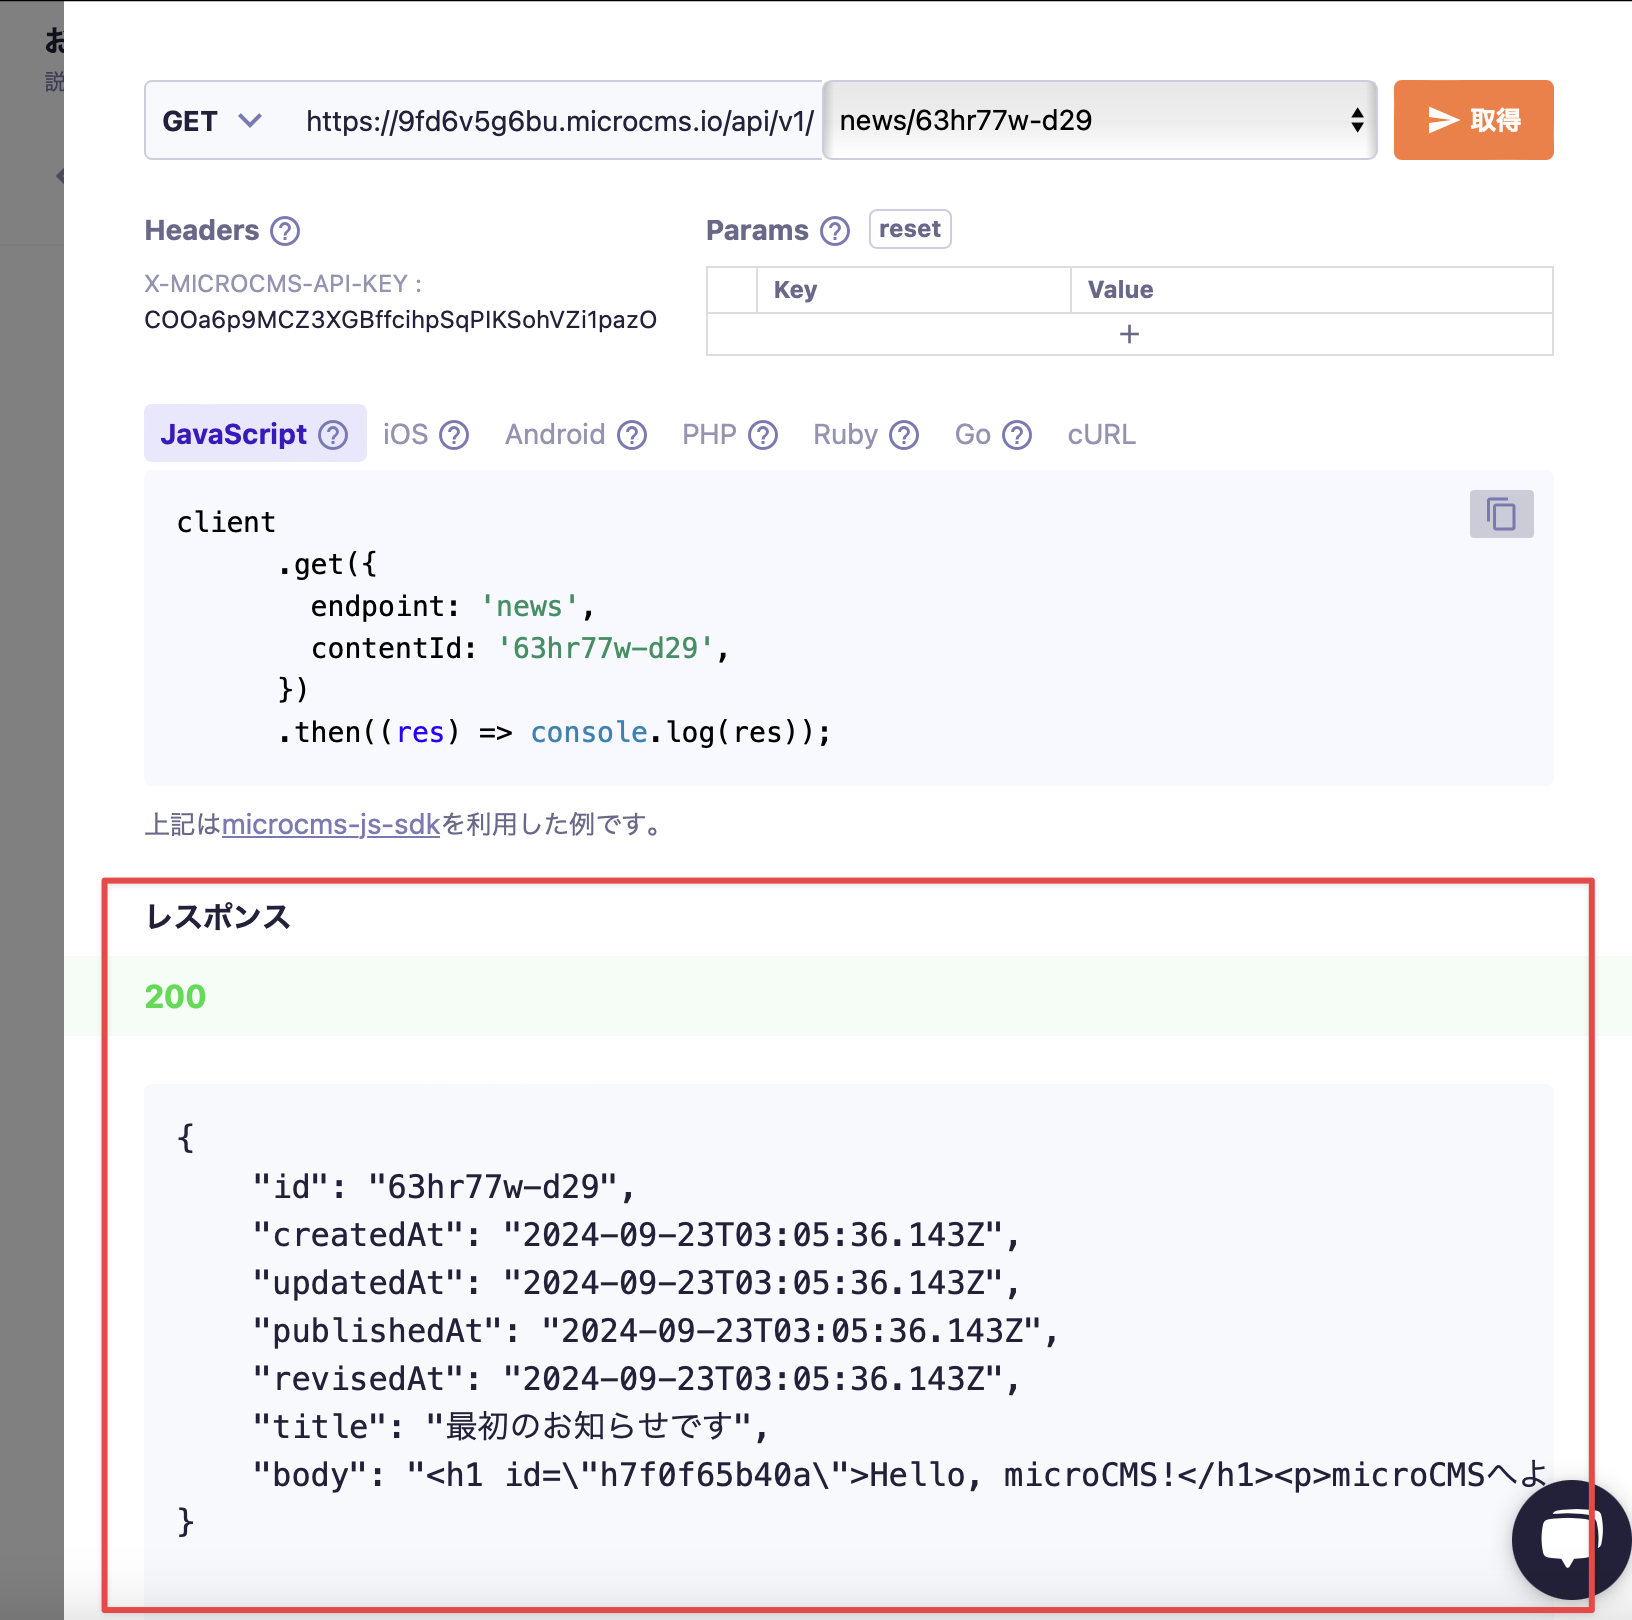
Task: Open the microcms-js-sdk link
Action: point(331,825)
